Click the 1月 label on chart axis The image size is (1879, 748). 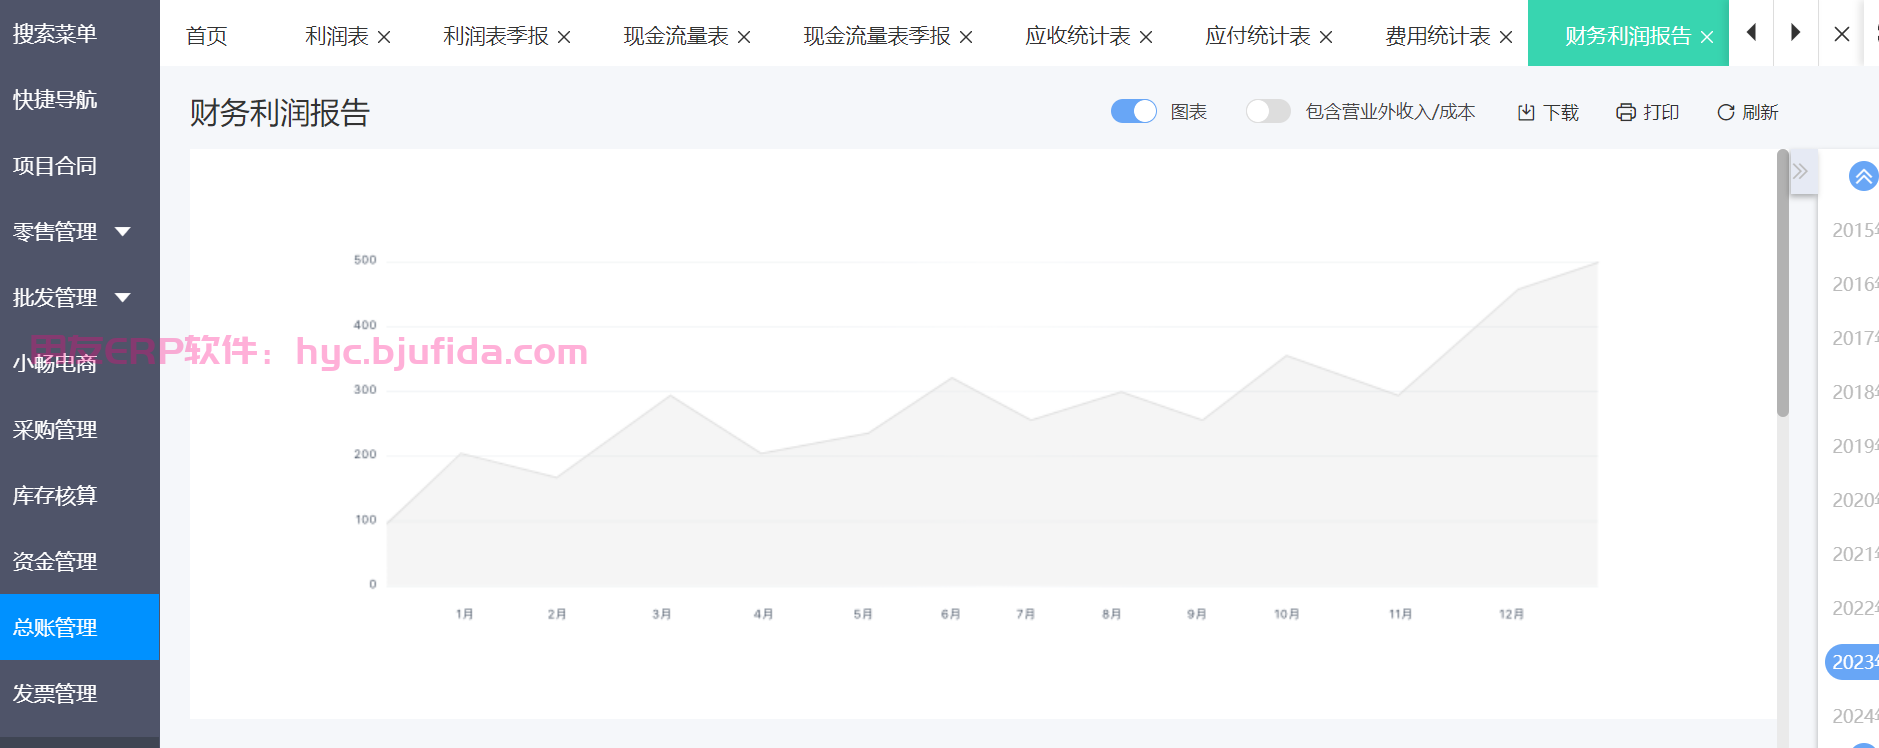coord(465,614)
